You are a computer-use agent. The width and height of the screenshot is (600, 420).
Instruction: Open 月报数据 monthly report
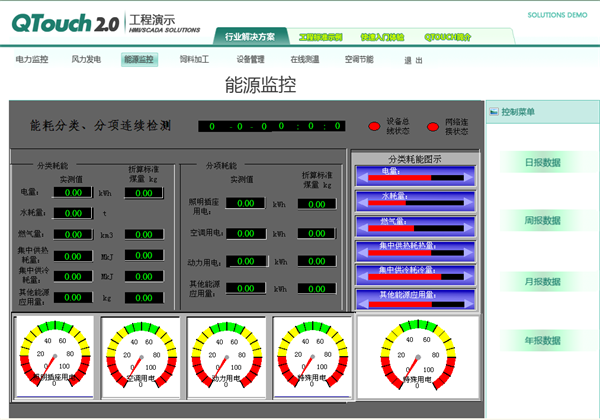tap(543, 281)
